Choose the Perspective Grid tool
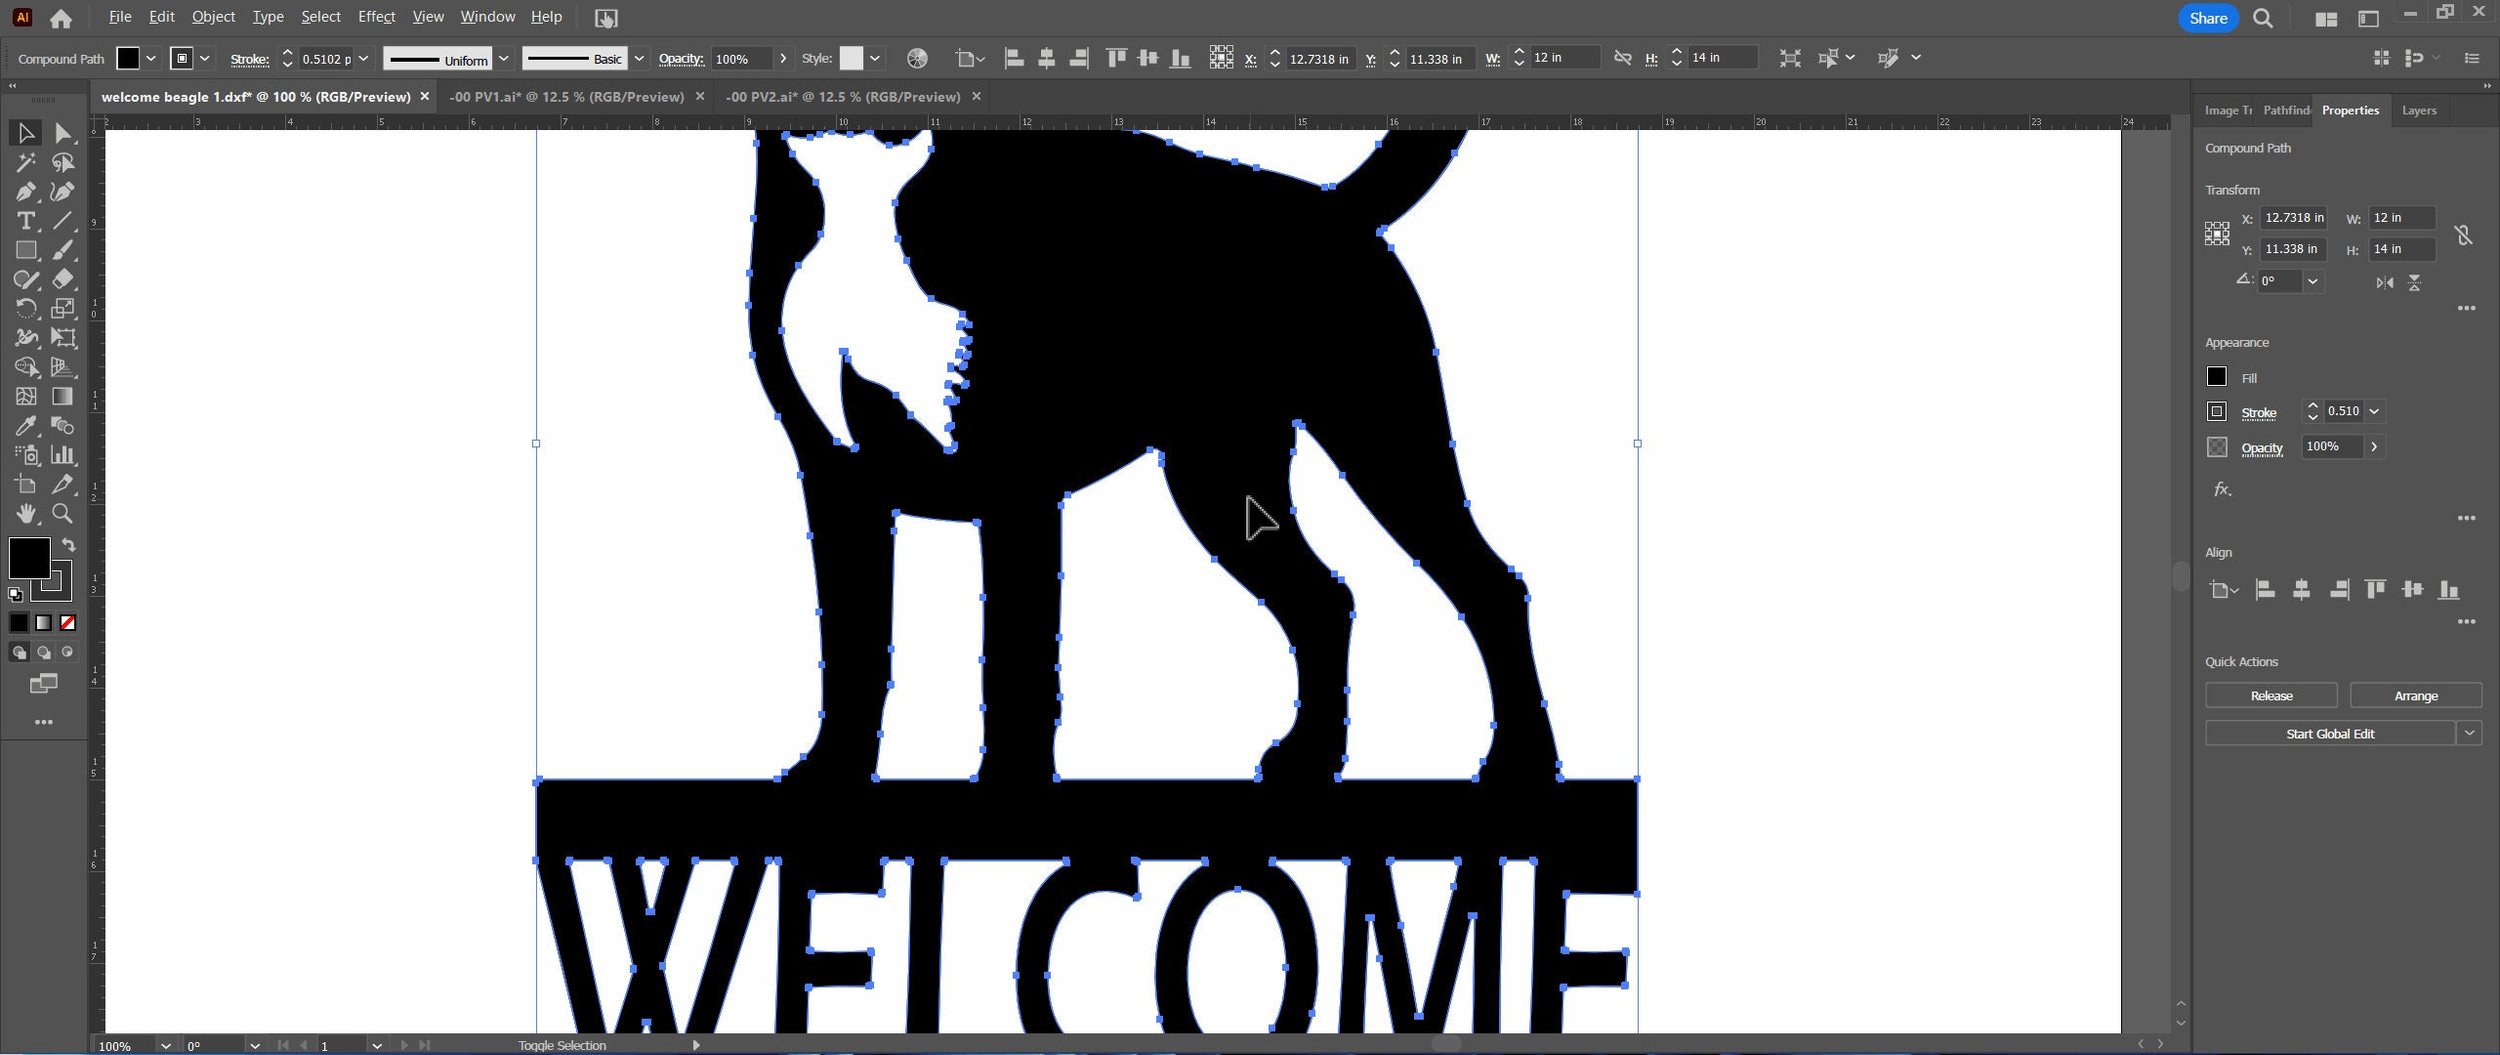2500x1055 pixels. coord(63,367)
